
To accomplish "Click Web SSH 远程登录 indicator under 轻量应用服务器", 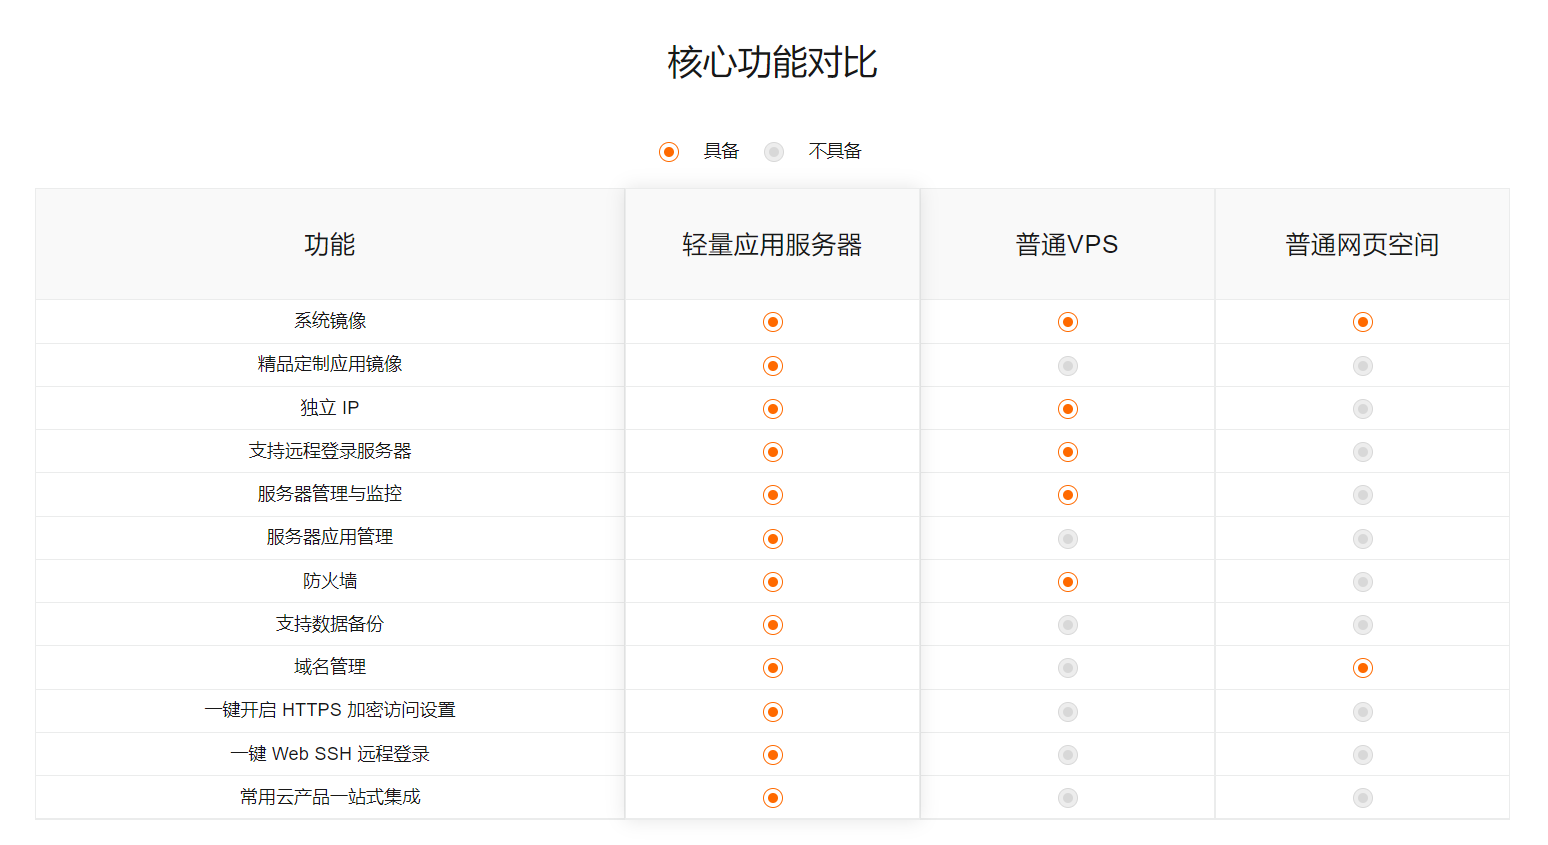I will [x=773, y=755].
